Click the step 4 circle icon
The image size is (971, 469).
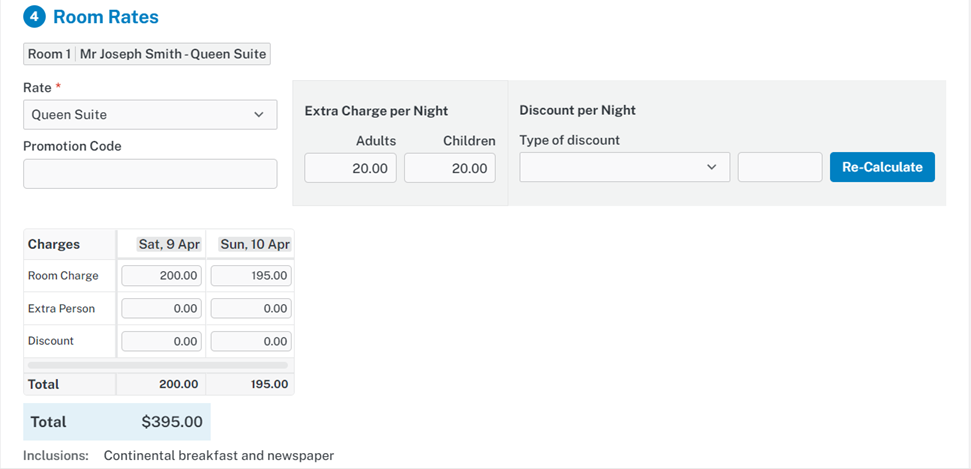click(x=36, y=17)
